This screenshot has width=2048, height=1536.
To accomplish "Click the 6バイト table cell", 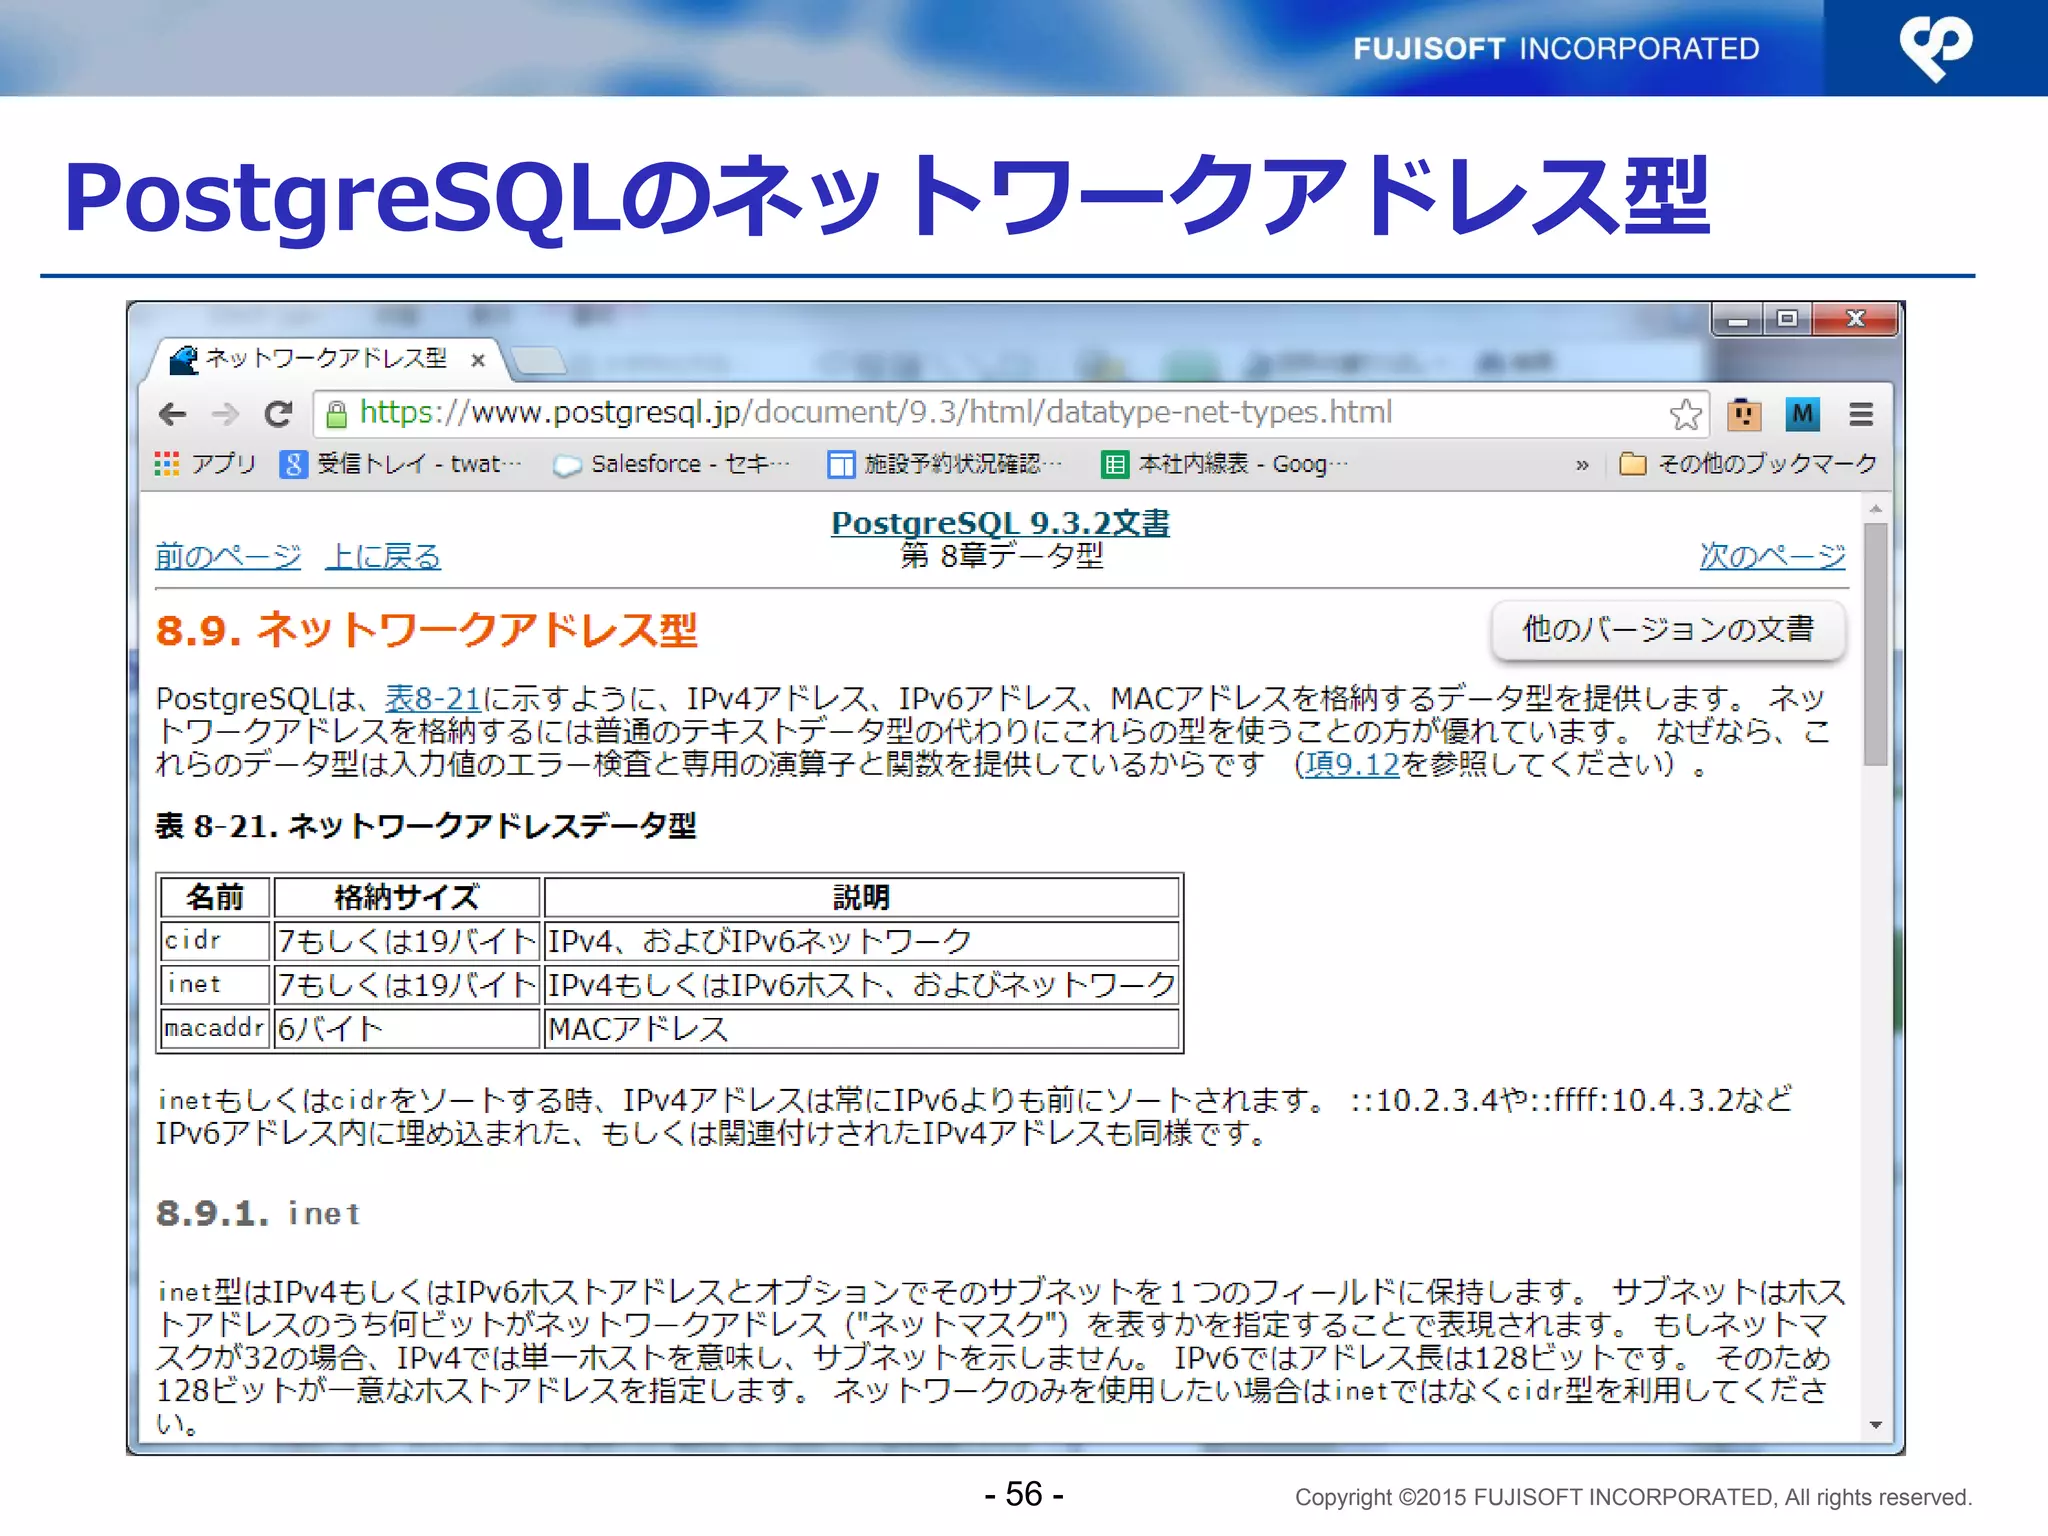I will tap(407, 1029).
